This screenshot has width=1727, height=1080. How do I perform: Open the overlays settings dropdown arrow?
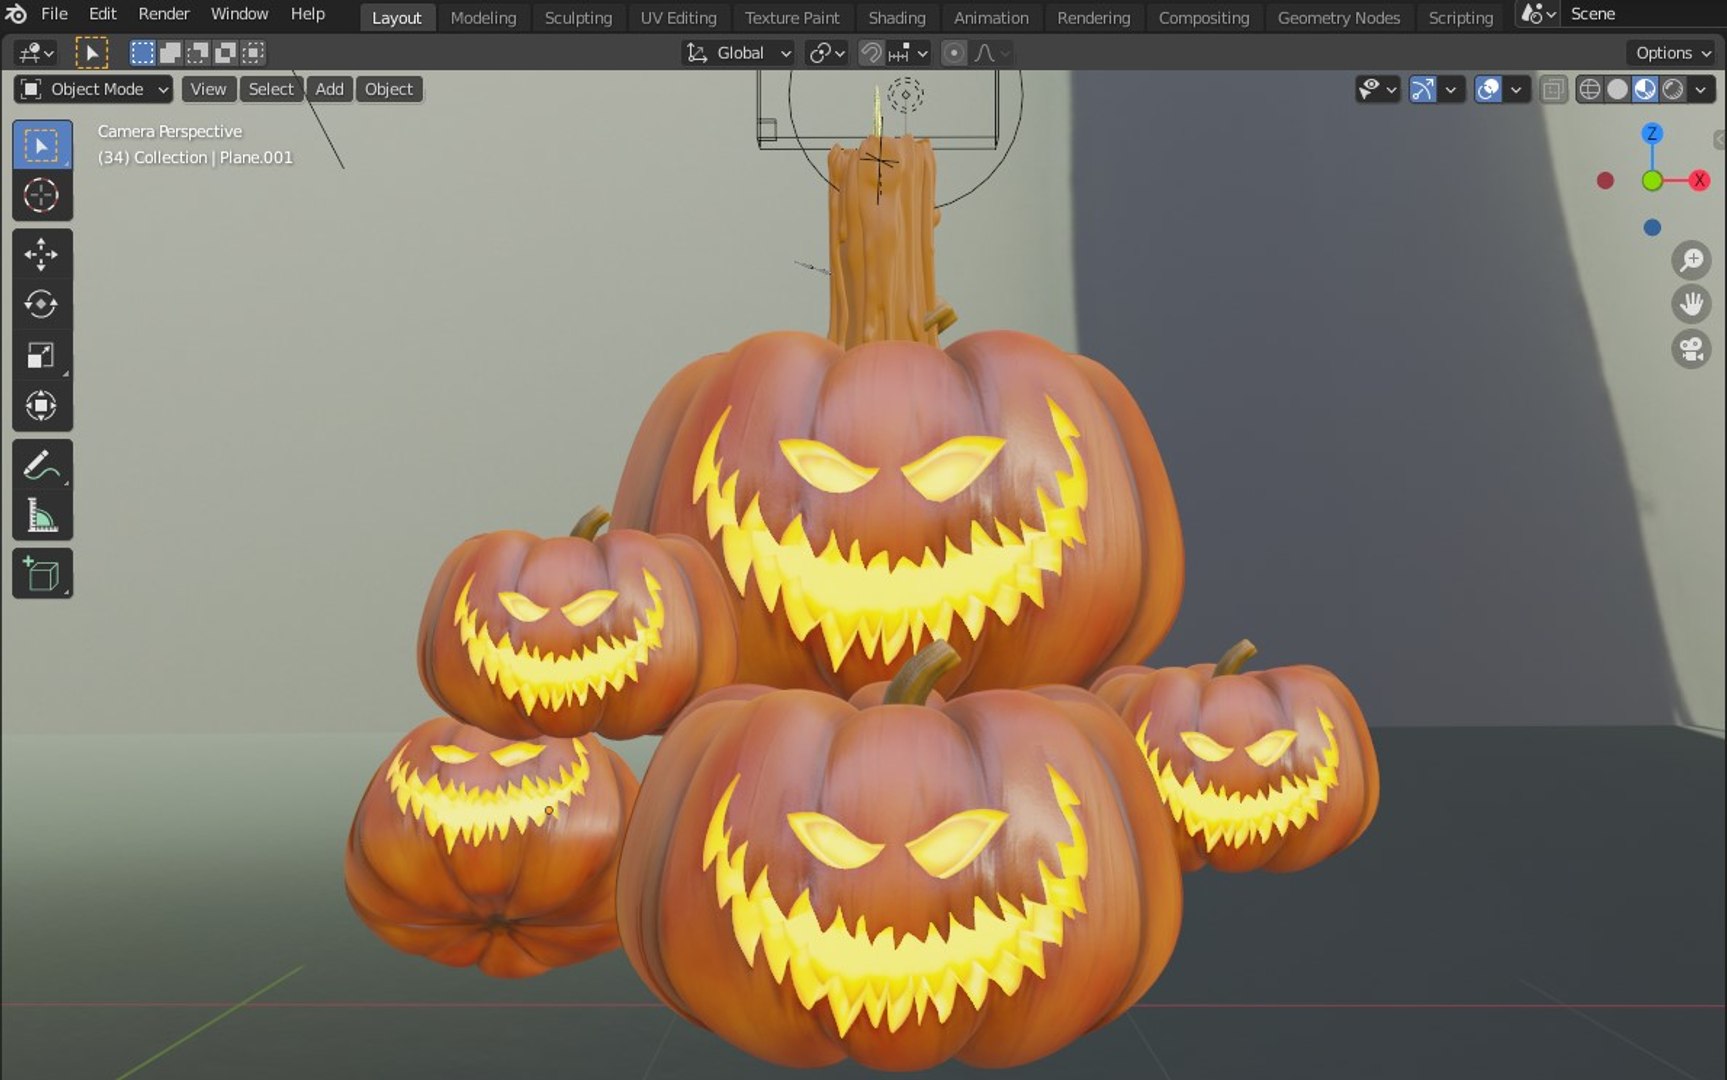(x=1516, y=90)
